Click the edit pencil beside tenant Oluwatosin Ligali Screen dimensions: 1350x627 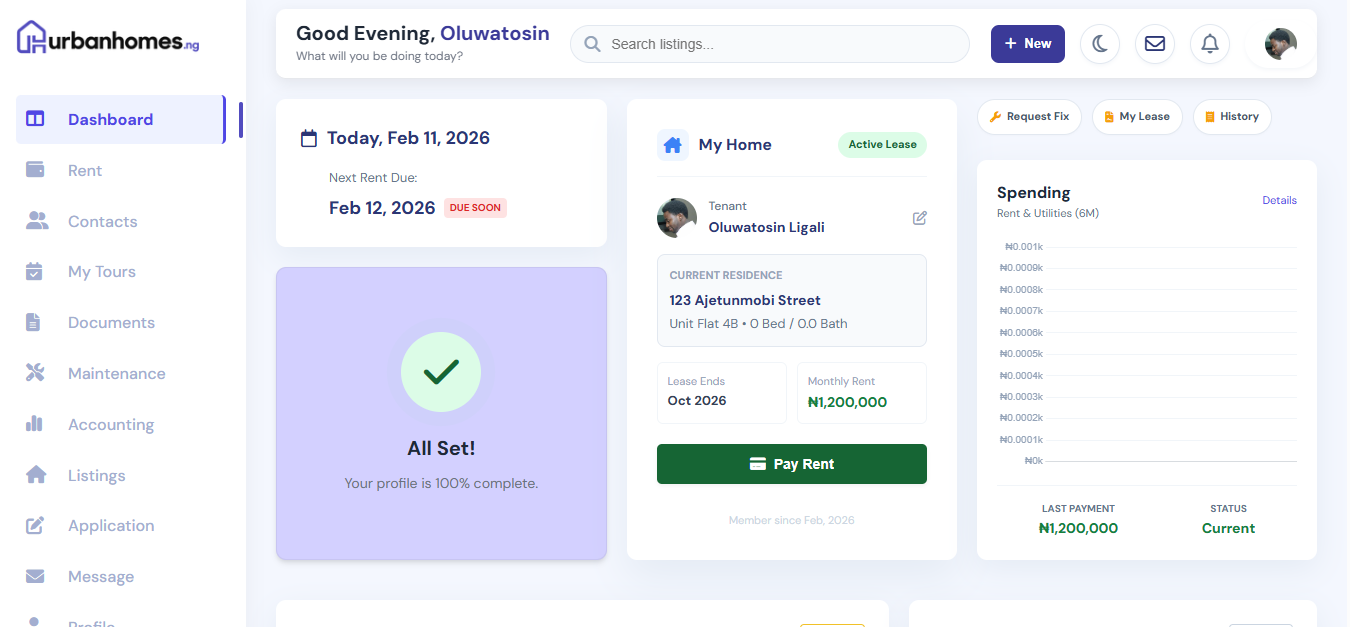pyautogui.click(x=919, y=217)
